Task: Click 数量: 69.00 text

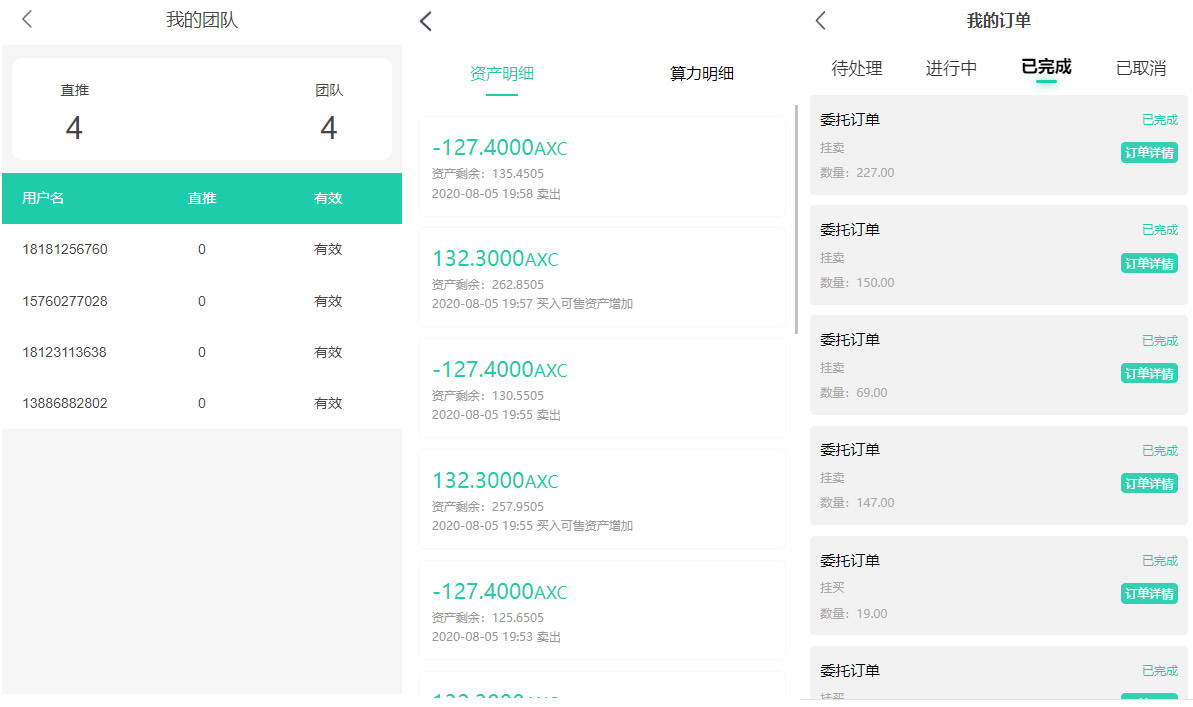Action: click(x=854, y=393)
